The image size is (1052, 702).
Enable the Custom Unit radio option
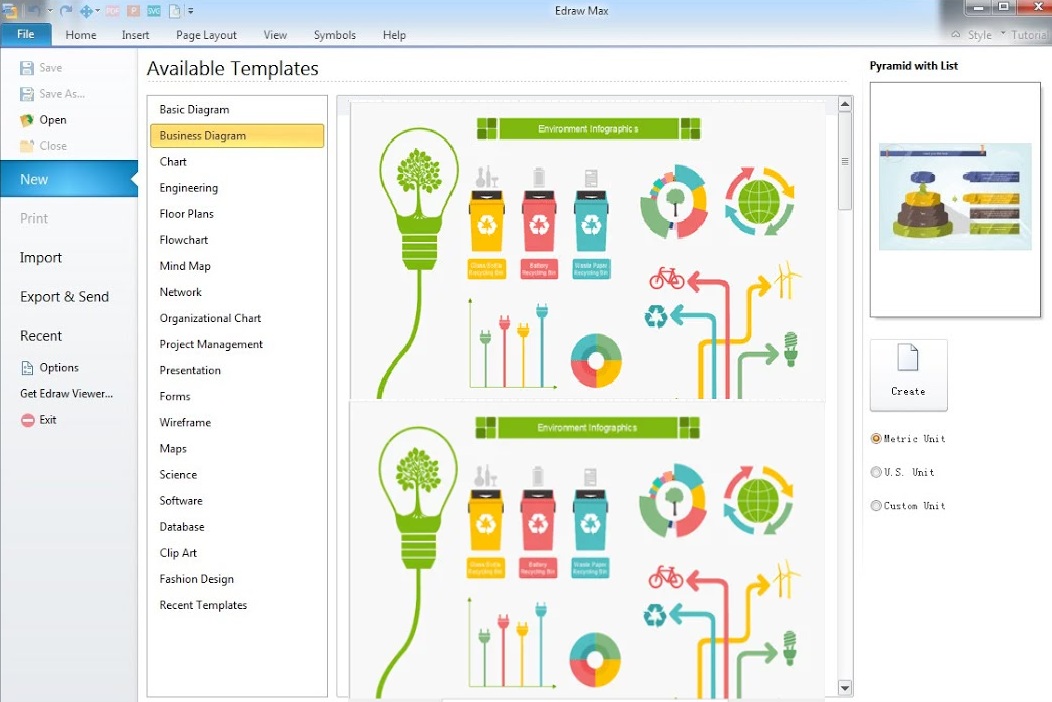coord(876,506)
